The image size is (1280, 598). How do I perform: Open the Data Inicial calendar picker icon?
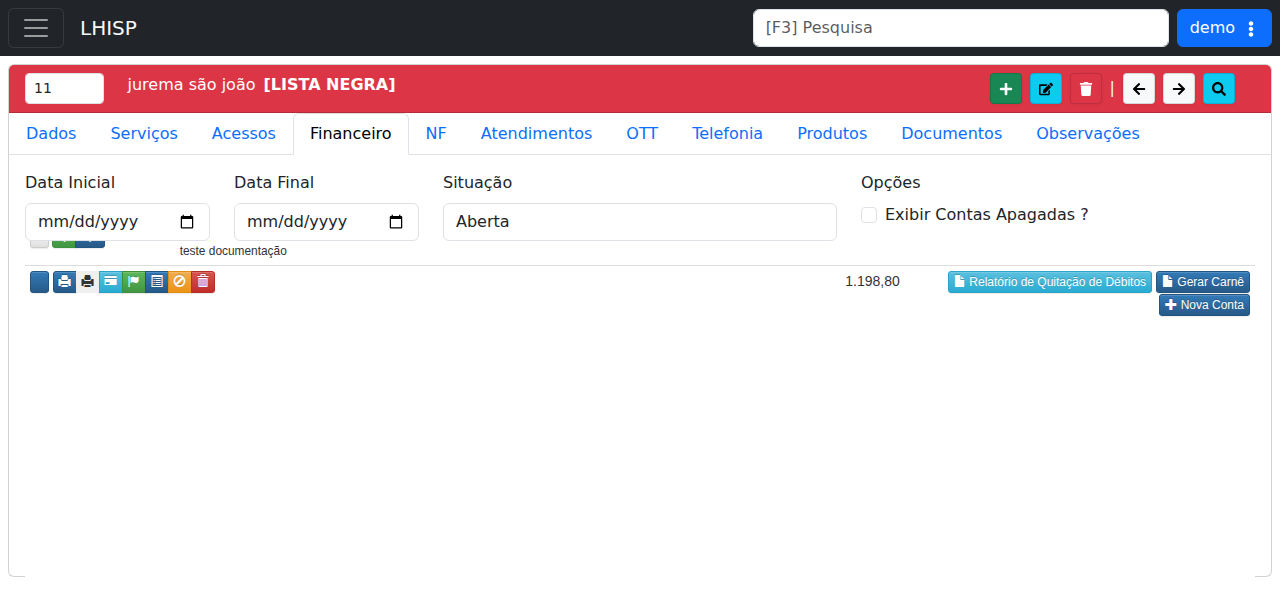[x=187, y=222]
